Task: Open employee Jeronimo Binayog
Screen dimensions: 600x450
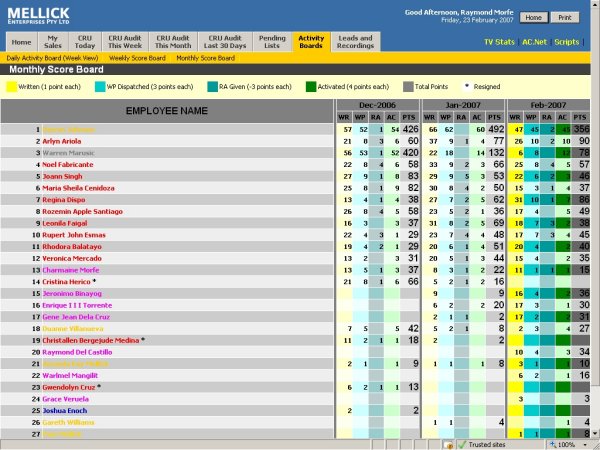Action: [x=72, y=294]
